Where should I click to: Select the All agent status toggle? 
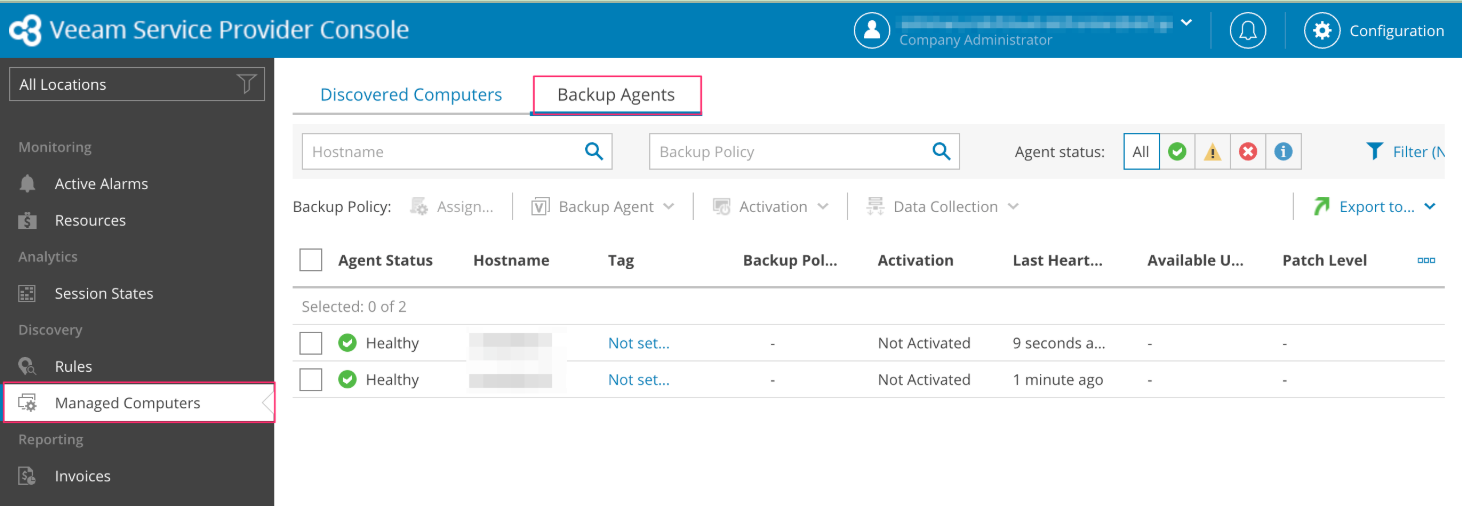point(1141,152)
